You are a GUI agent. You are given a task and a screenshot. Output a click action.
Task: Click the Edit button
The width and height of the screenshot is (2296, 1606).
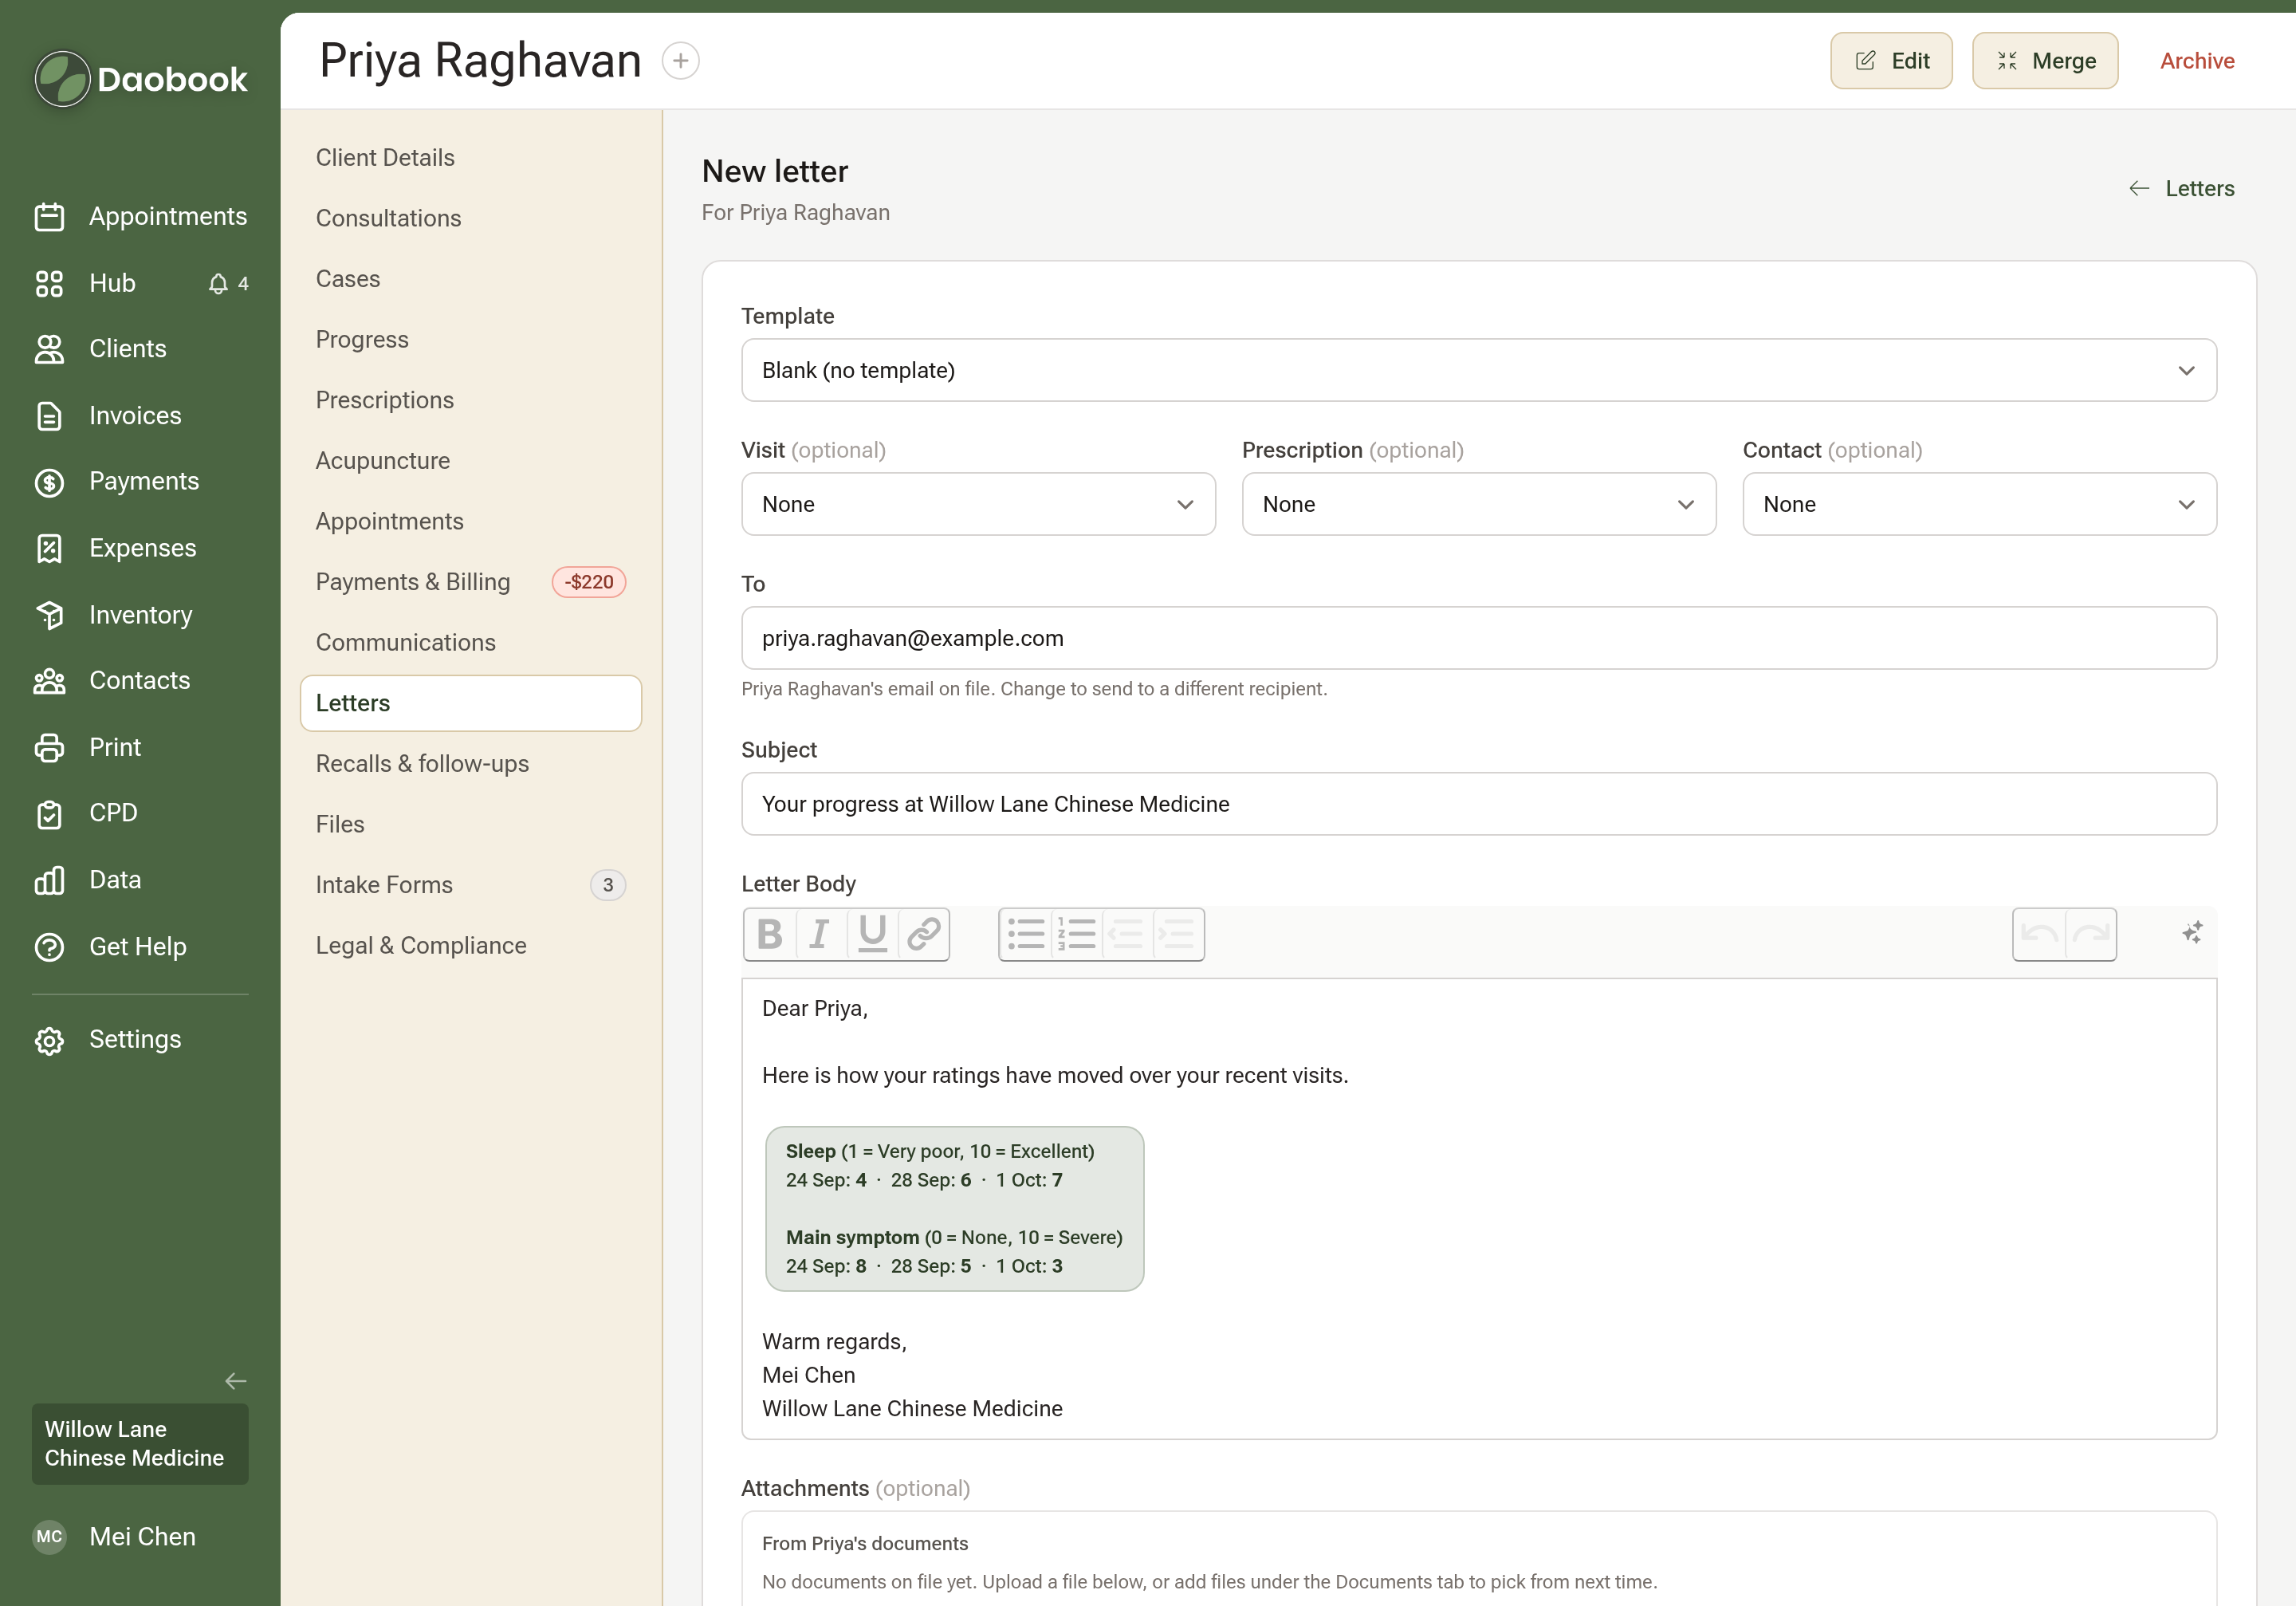pos(1891,61)
